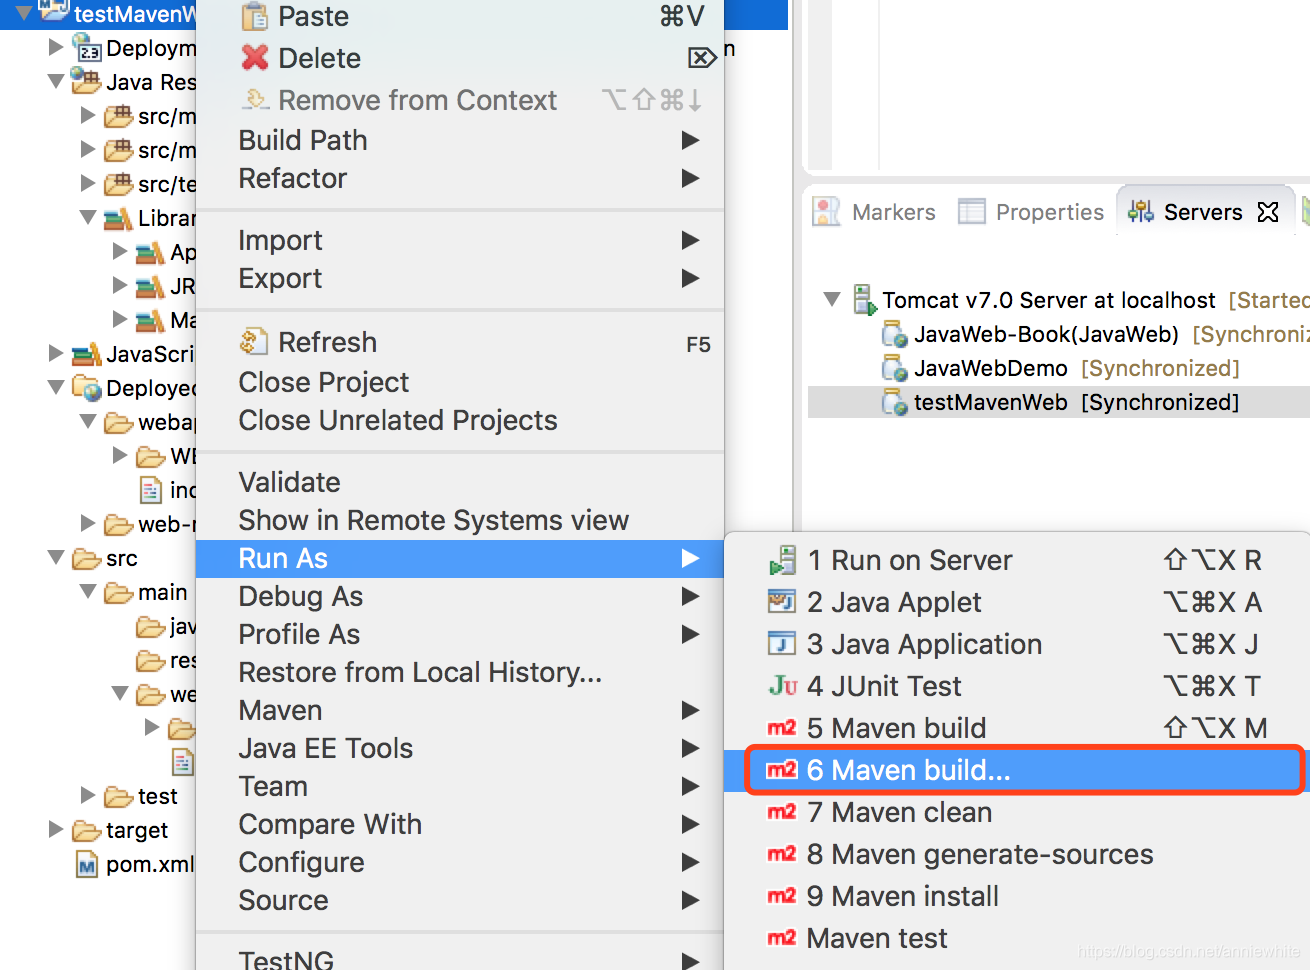Select the pom.xml file
Image resolution: width=1310 pixels, height=970 pixels.
click(150, 864)
